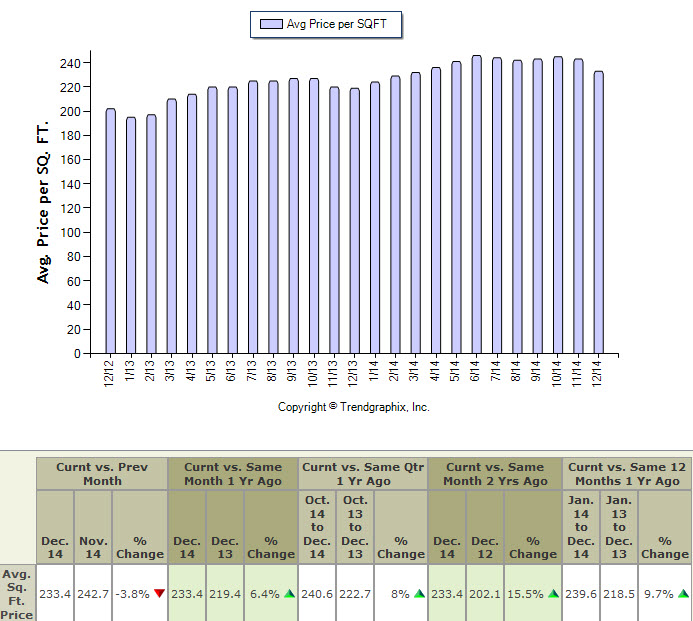
Task: Click the Nov. 14 column header
Action: 93,527
